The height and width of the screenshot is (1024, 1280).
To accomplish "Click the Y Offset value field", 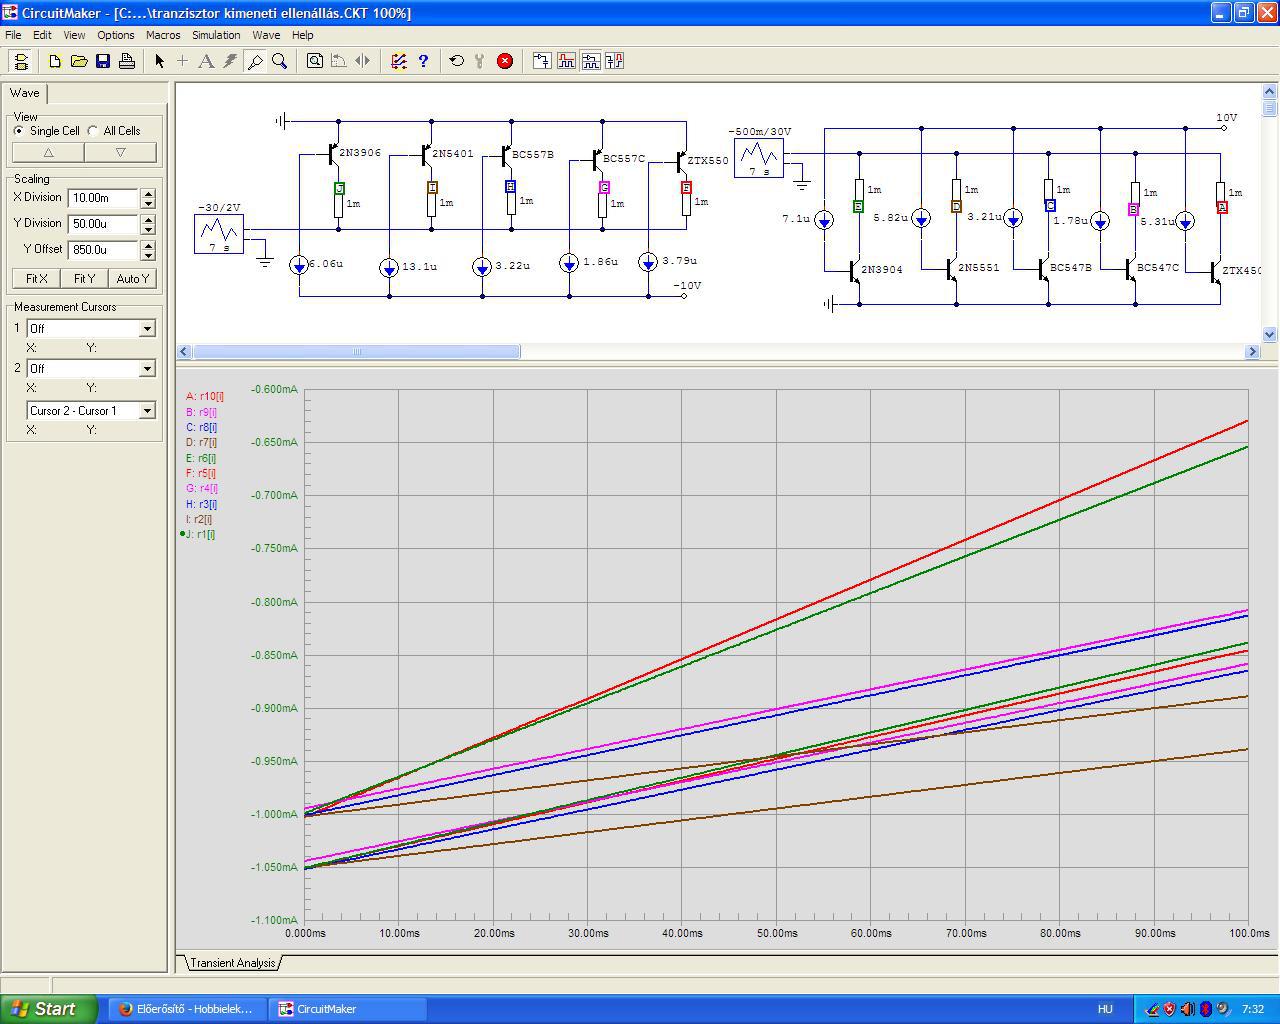I will point(104,250).
